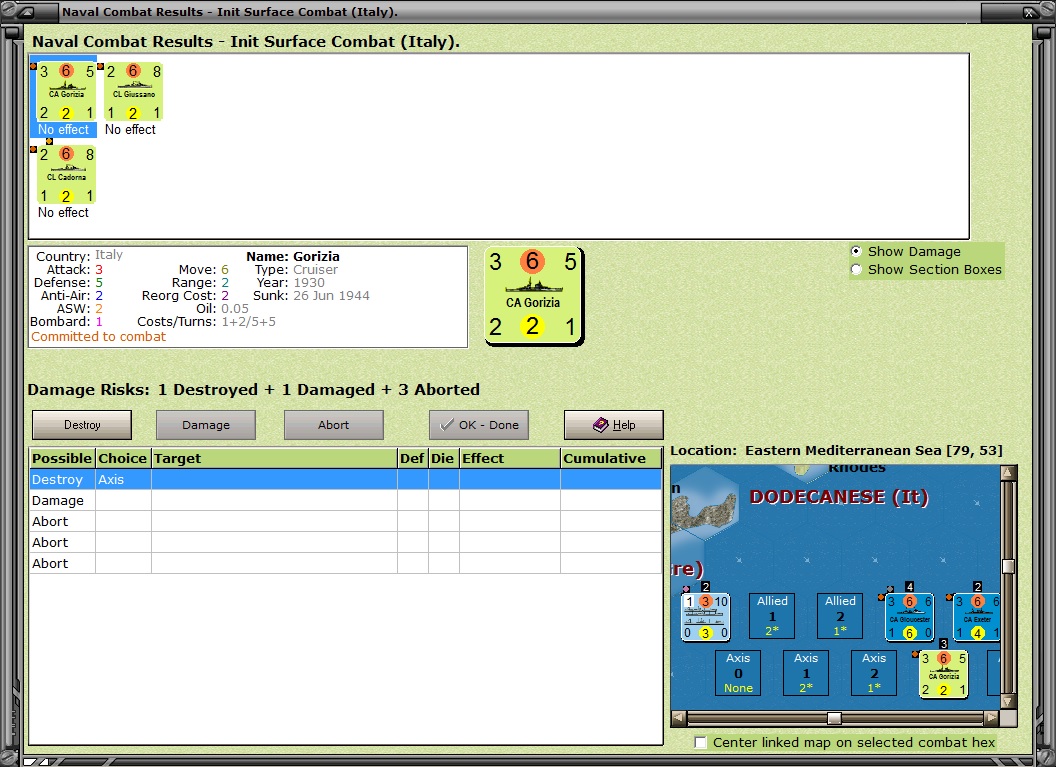Click the DODECANESE (It) map label
The height and width of the screenshot is (767, 1056).
[839, 497]
